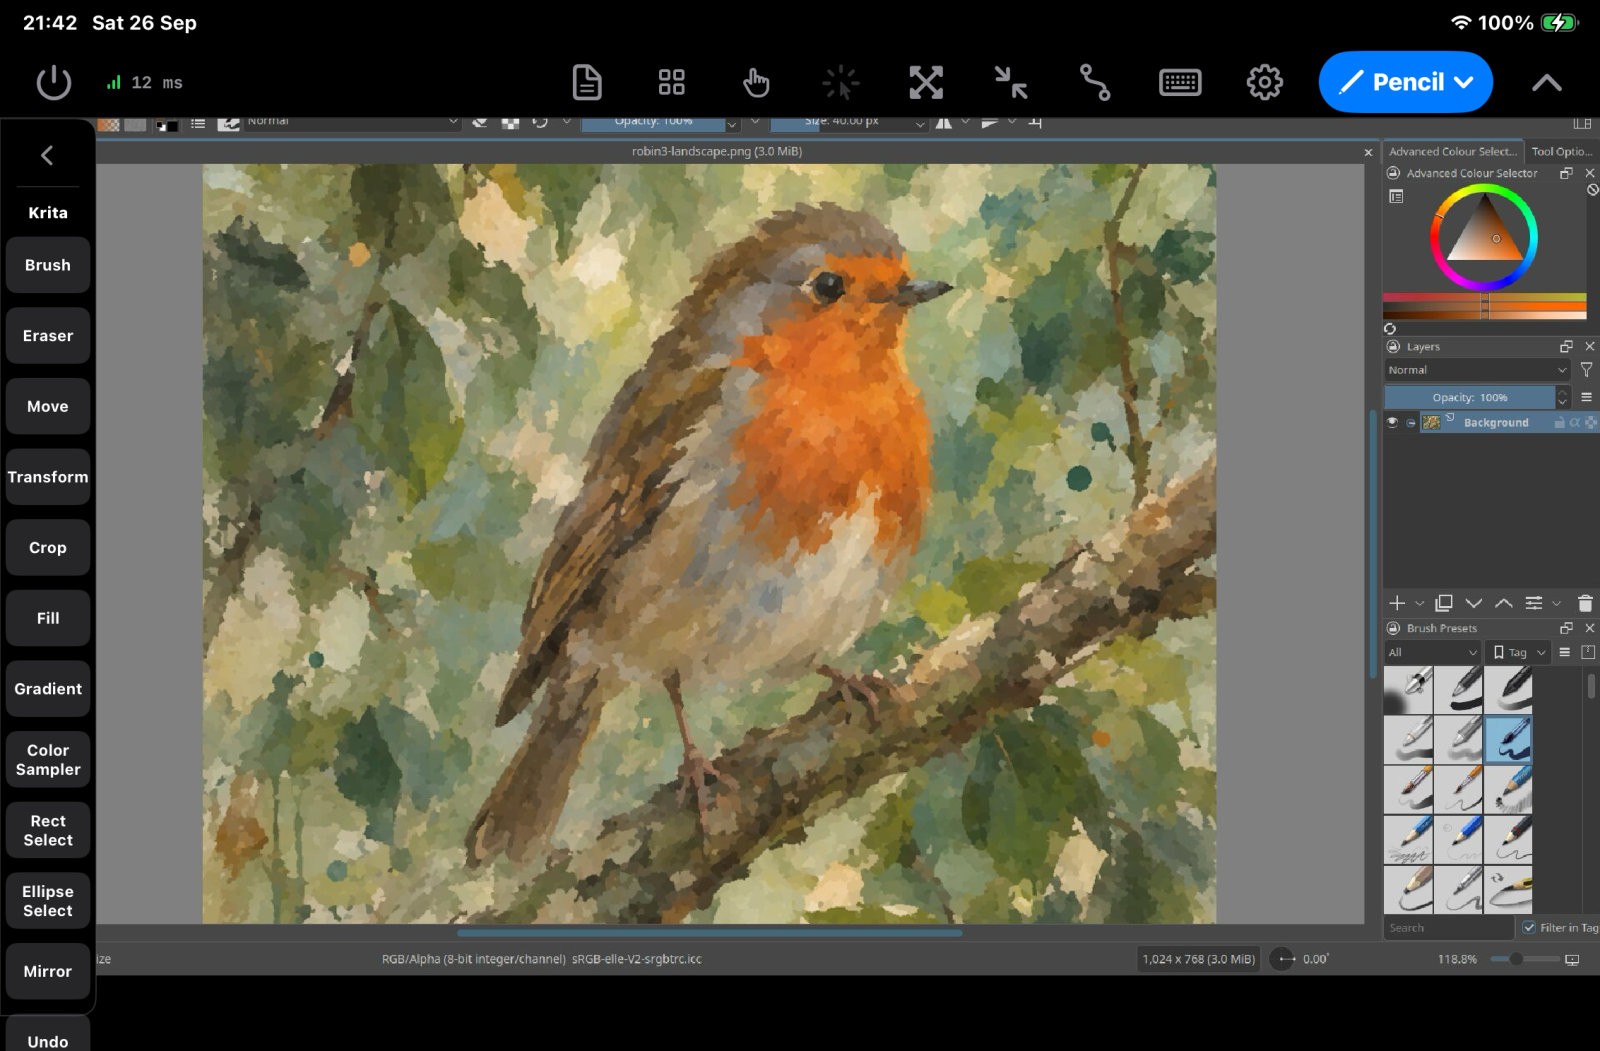
Task: Collapse the top bar with the up chevron
Action: click(x=1547, y=83)
